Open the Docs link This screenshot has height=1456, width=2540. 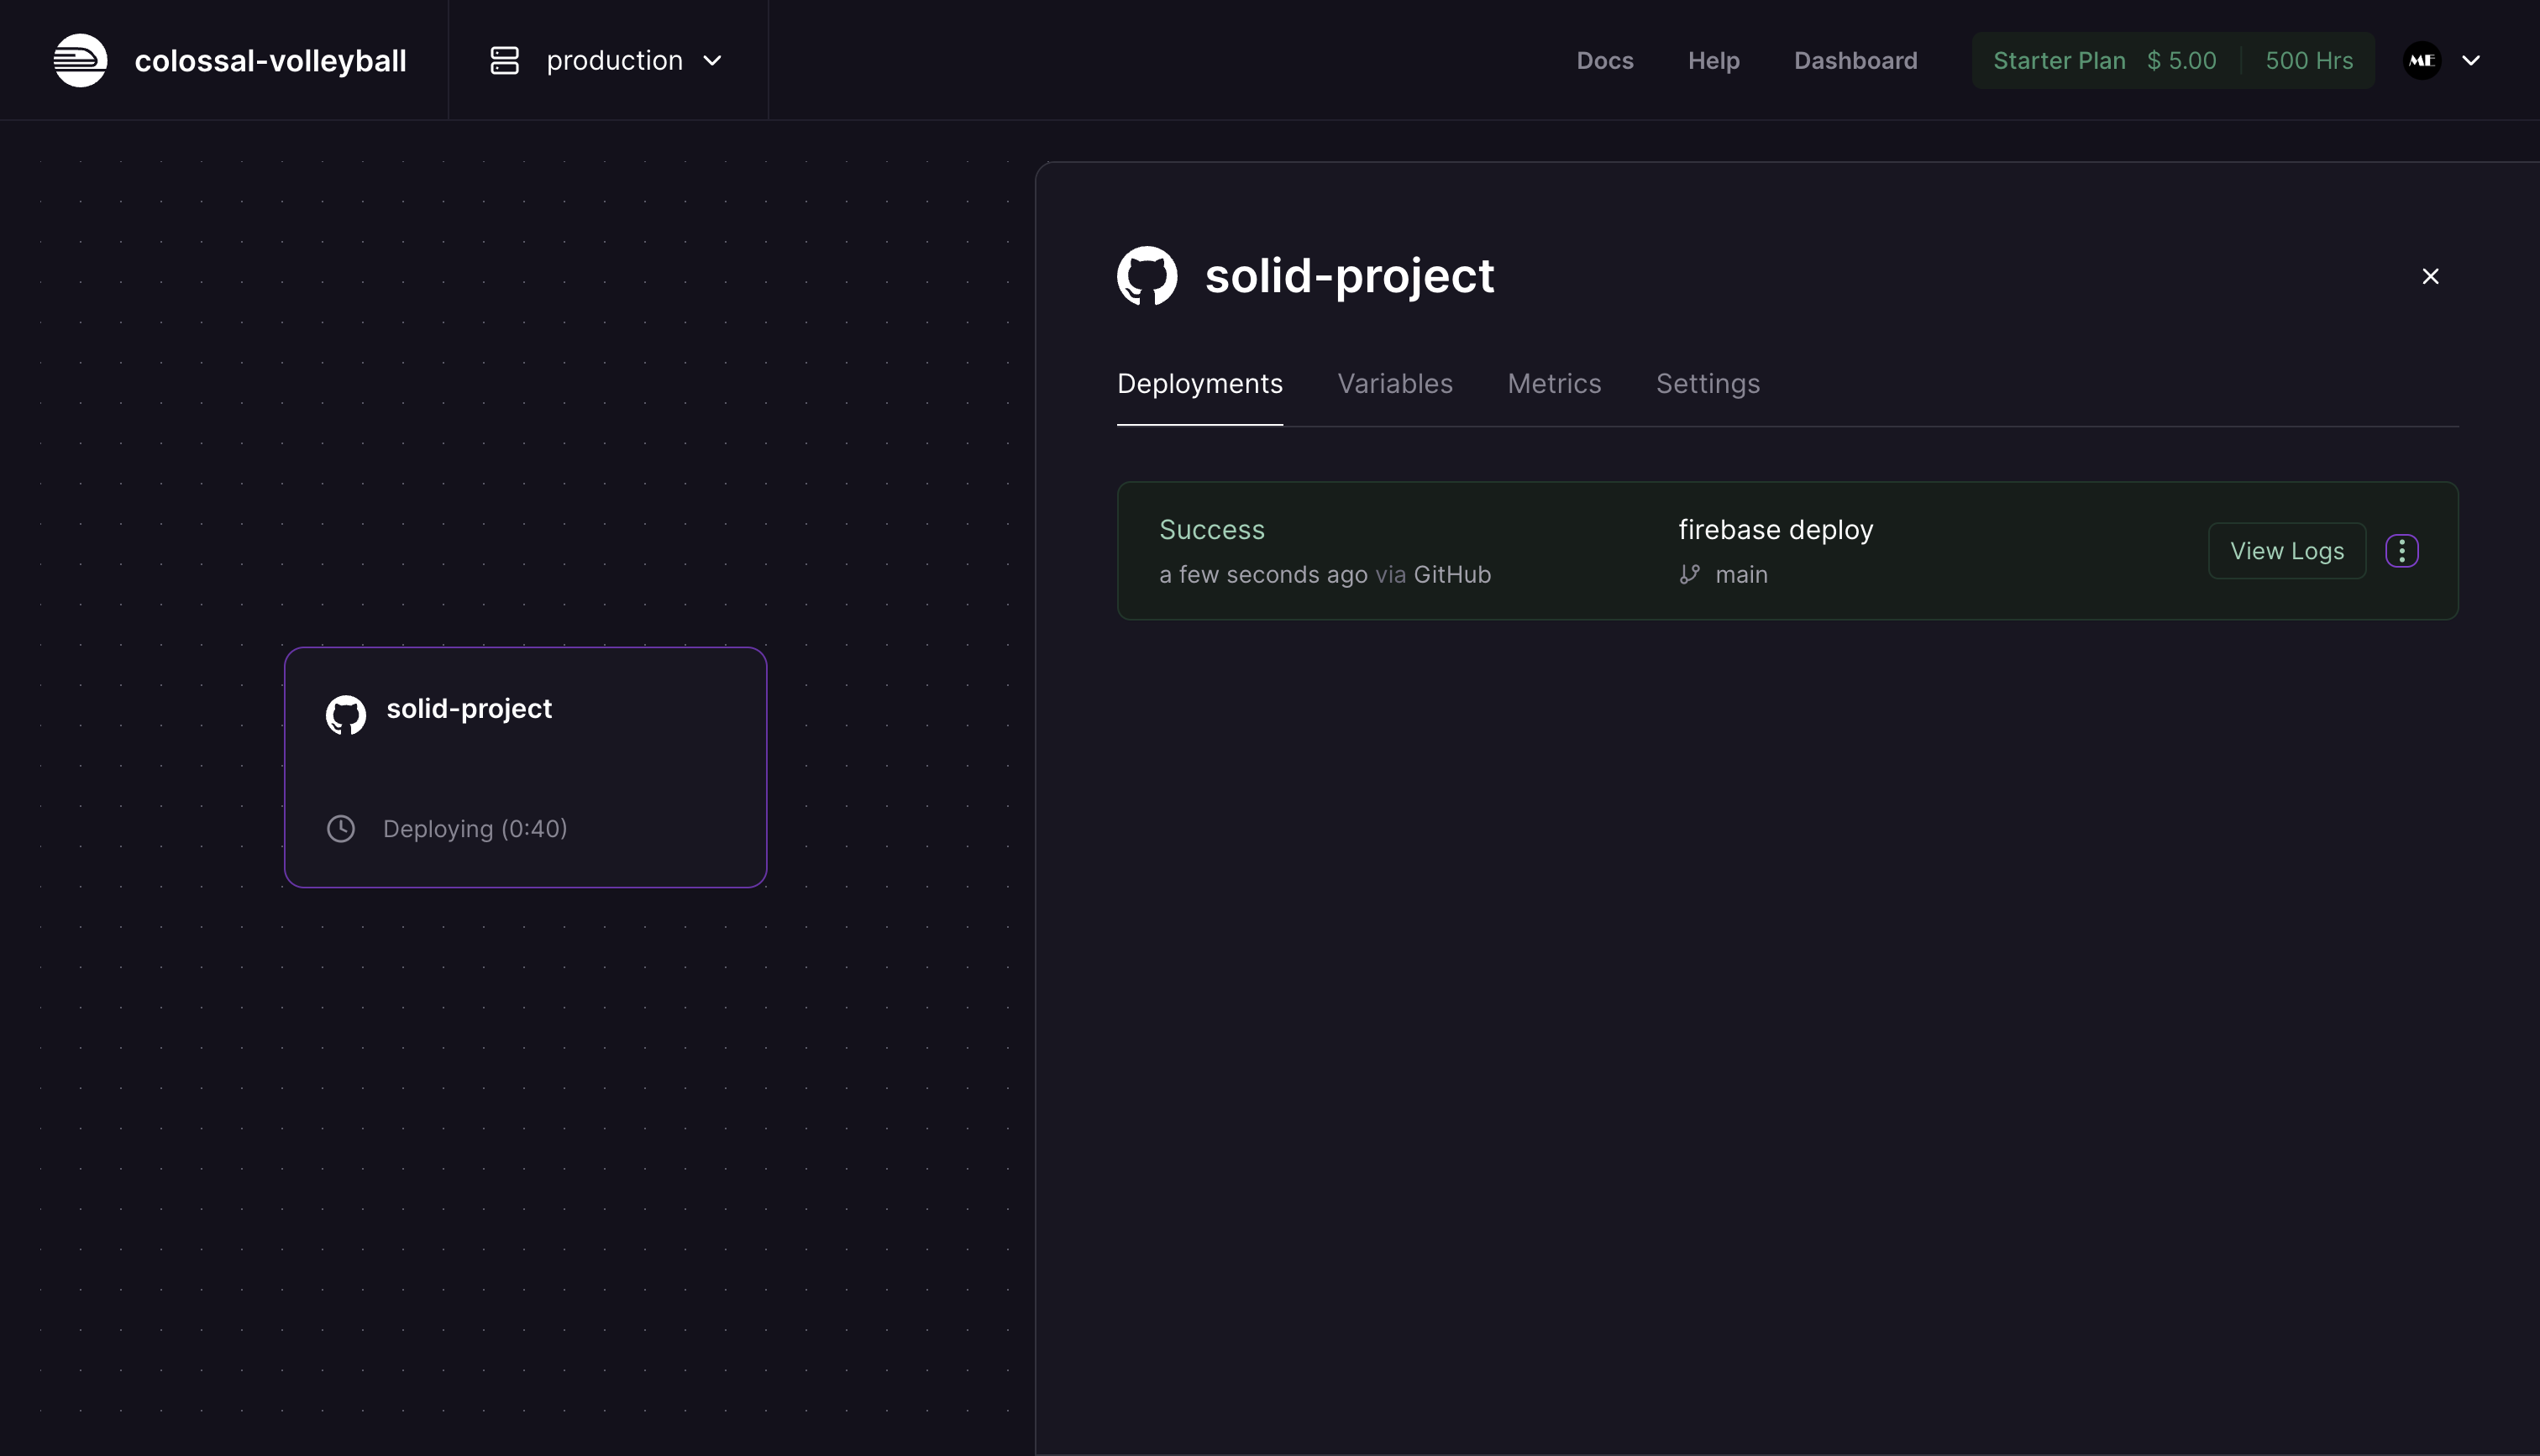[1604, 60]
